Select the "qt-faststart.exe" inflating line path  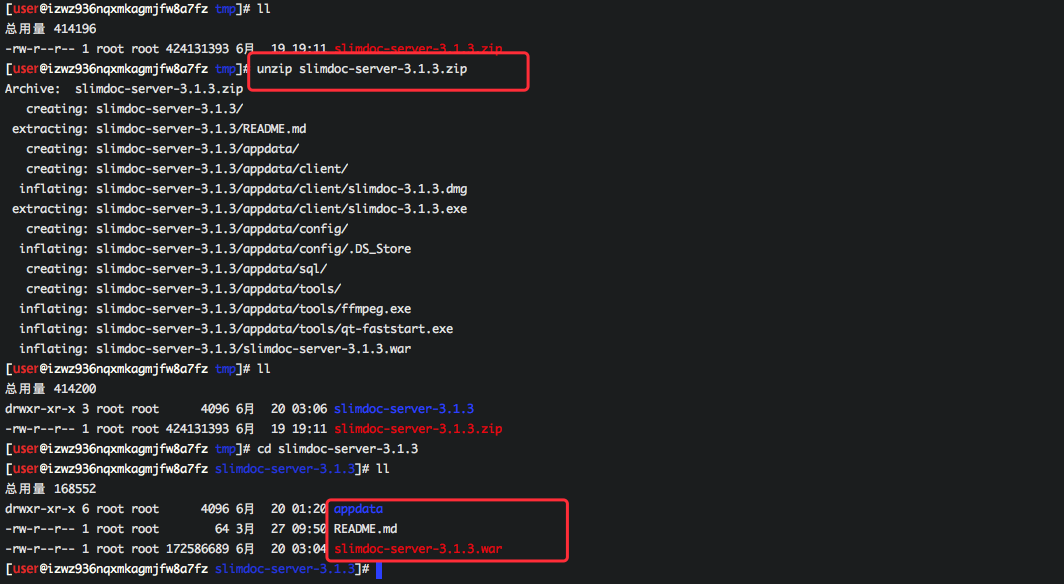tap(274, 329)
